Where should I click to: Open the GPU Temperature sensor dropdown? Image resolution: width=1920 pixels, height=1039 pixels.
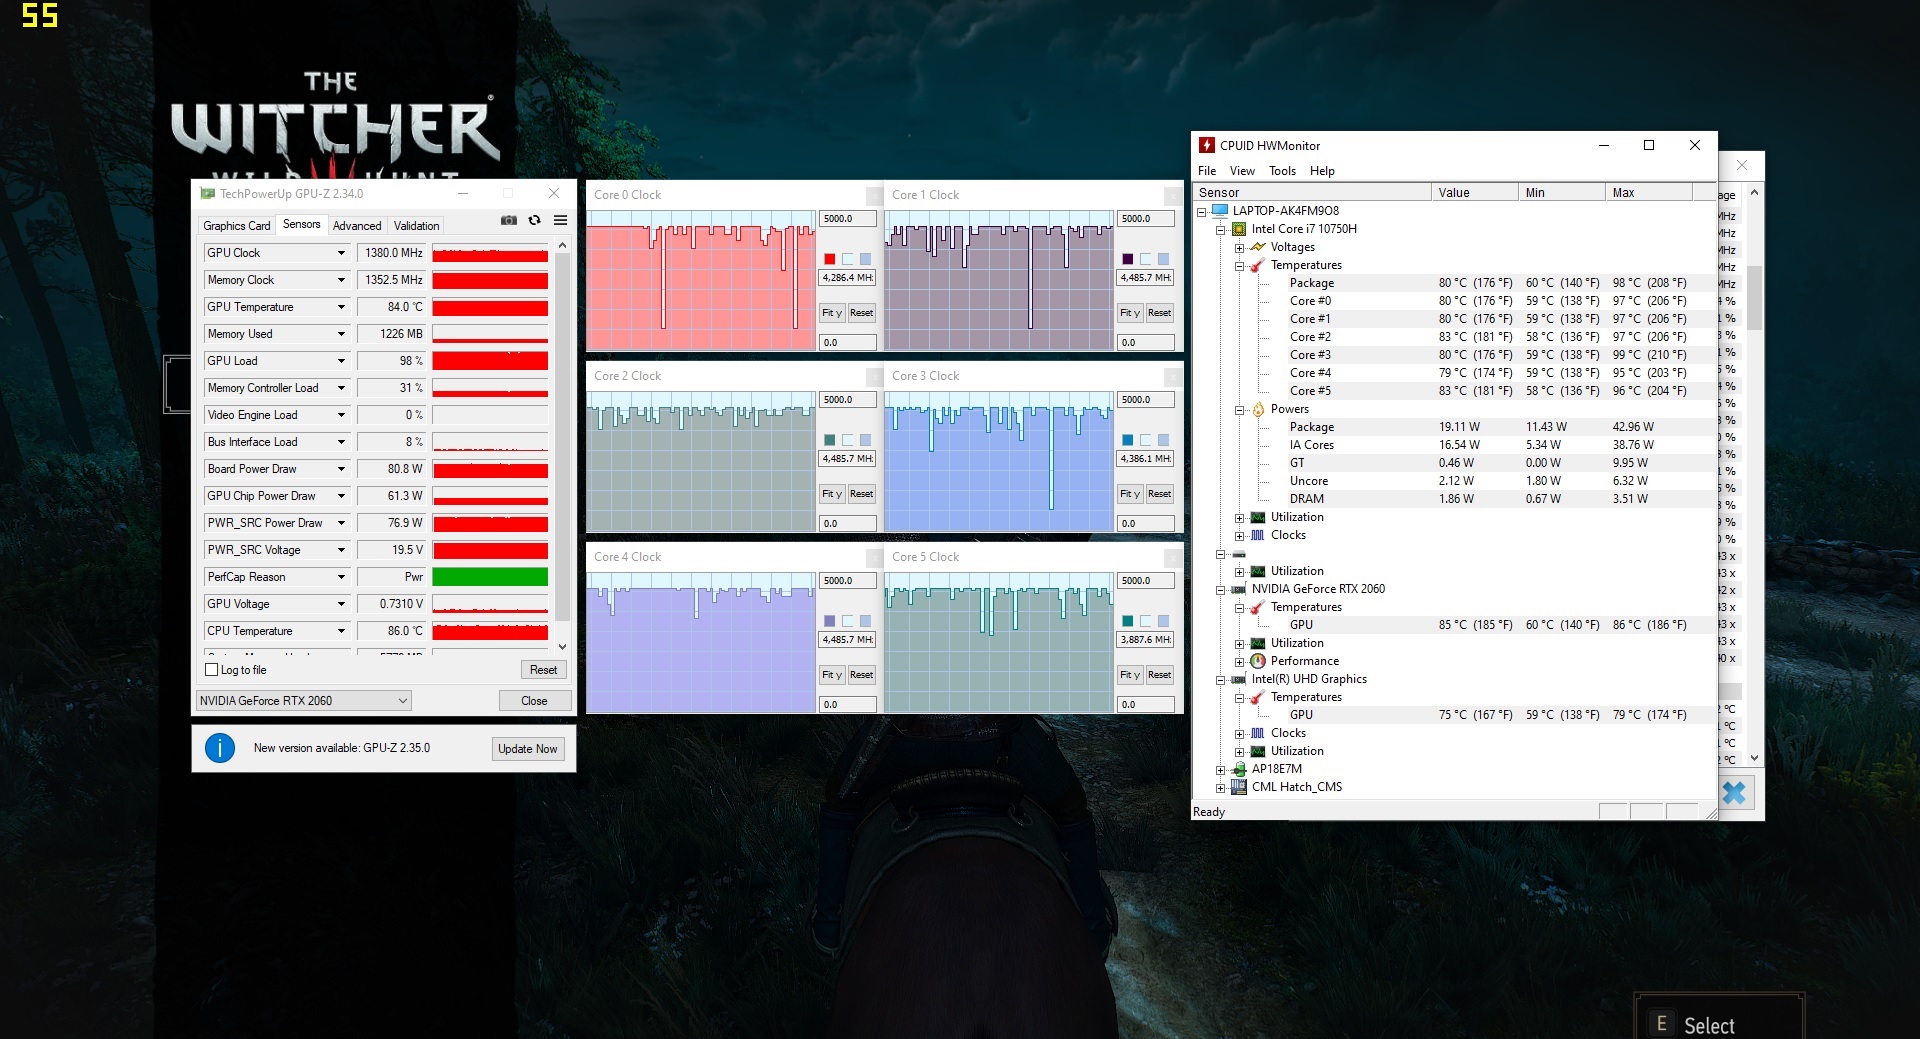point(341,307)
